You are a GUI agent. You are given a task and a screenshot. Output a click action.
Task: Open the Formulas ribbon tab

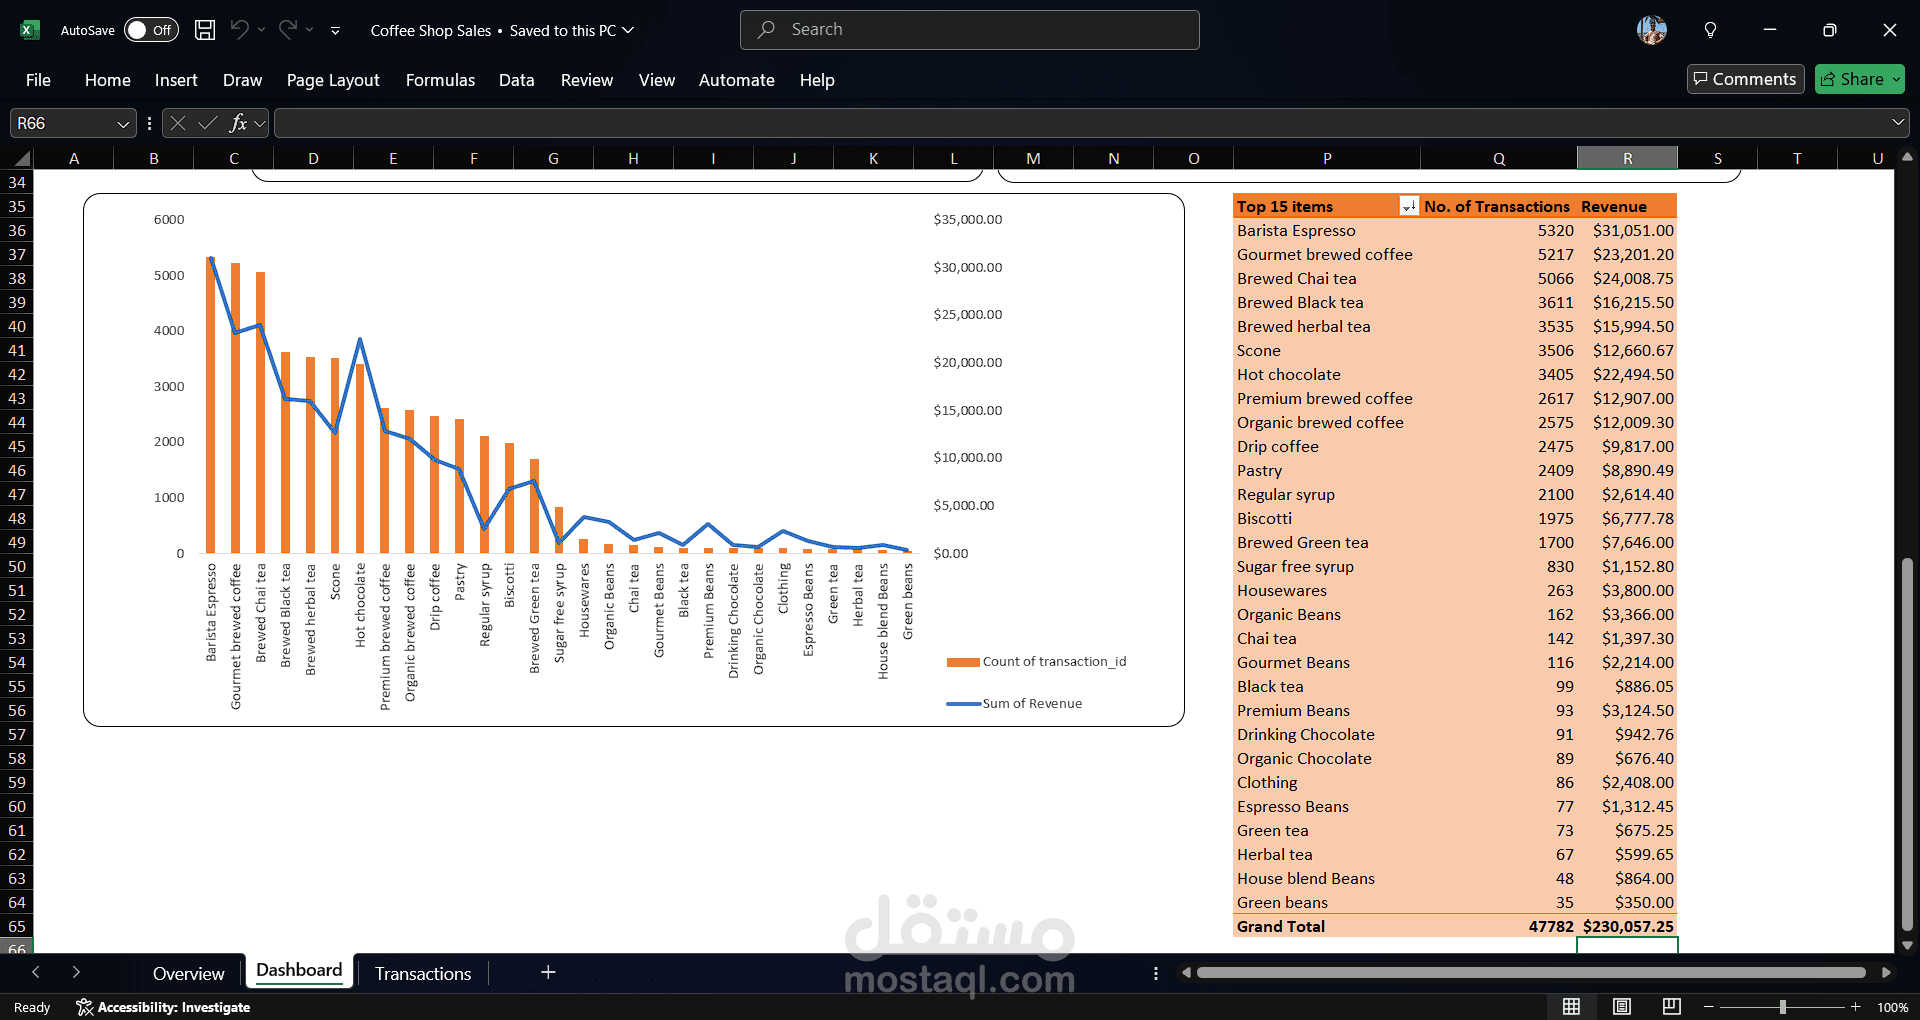(x=440, y=80)
